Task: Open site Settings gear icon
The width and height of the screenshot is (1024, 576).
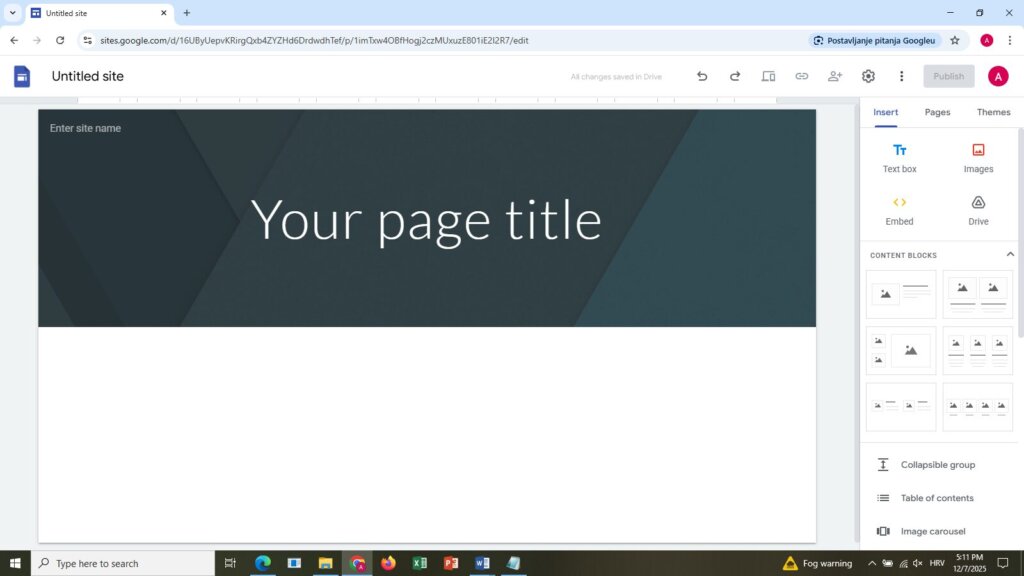Action: pyautogui.click(x=868, y=76)
